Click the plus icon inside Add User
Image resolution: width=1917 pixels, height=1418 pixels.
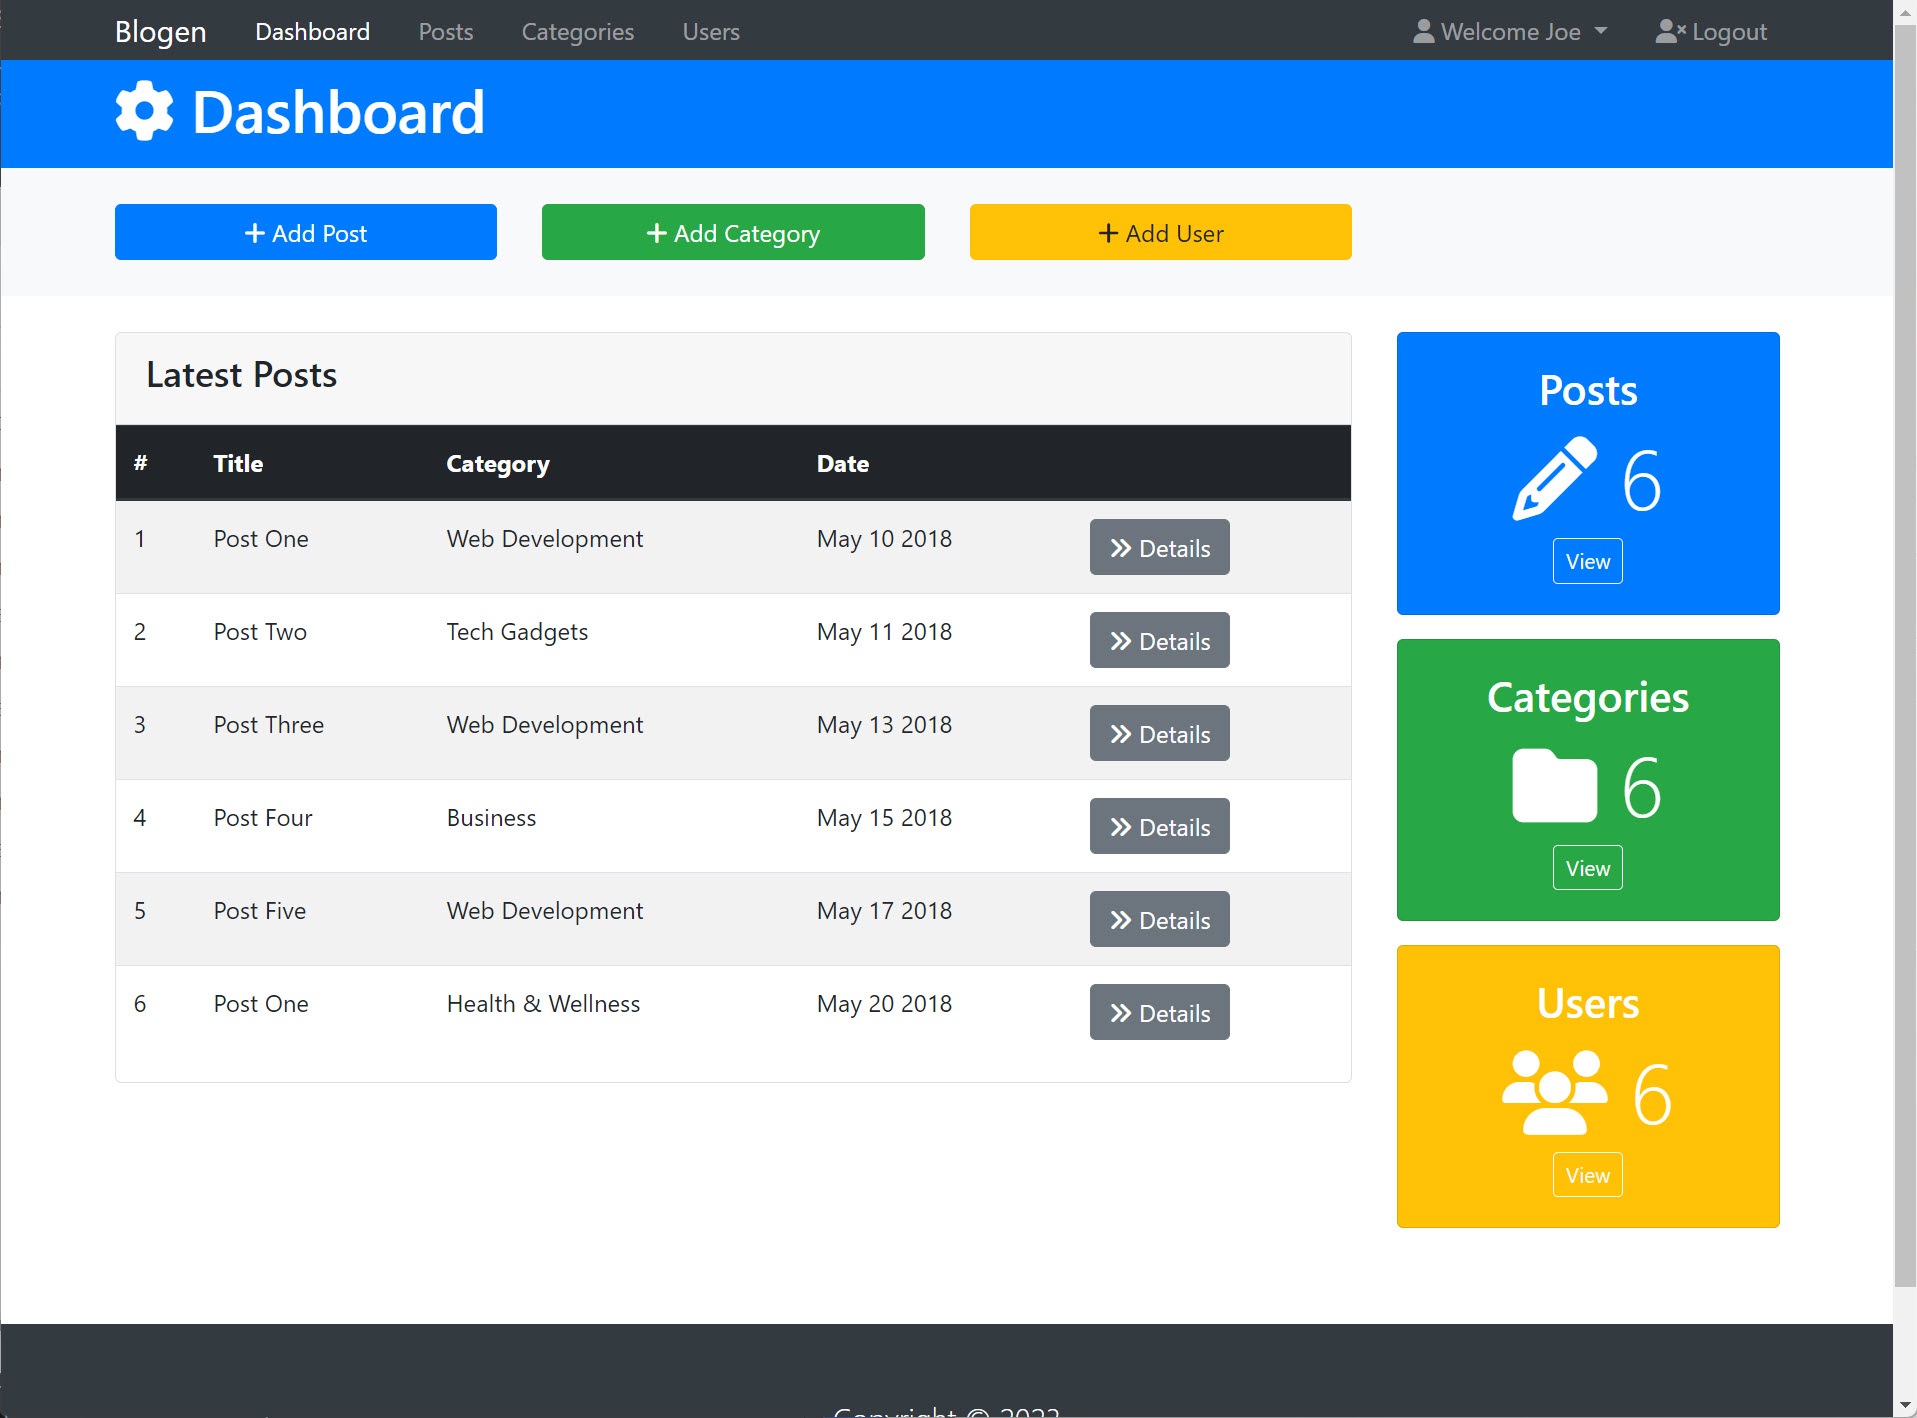[x=1108, y=233]
